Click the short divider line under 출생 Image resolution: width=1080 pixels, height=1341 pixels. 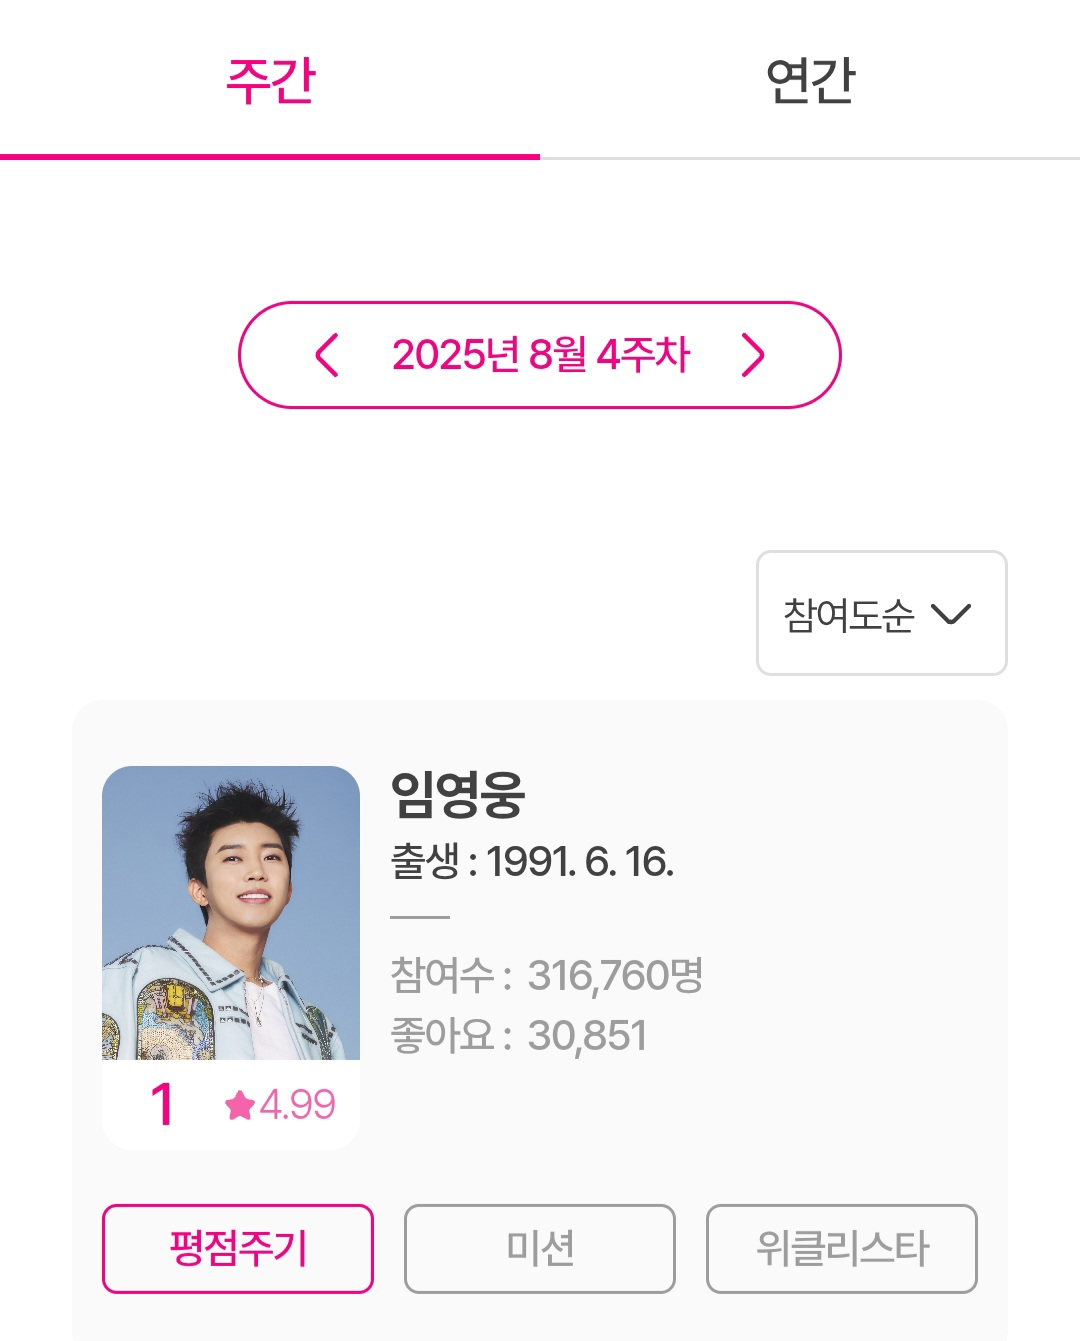click(420, 916)
